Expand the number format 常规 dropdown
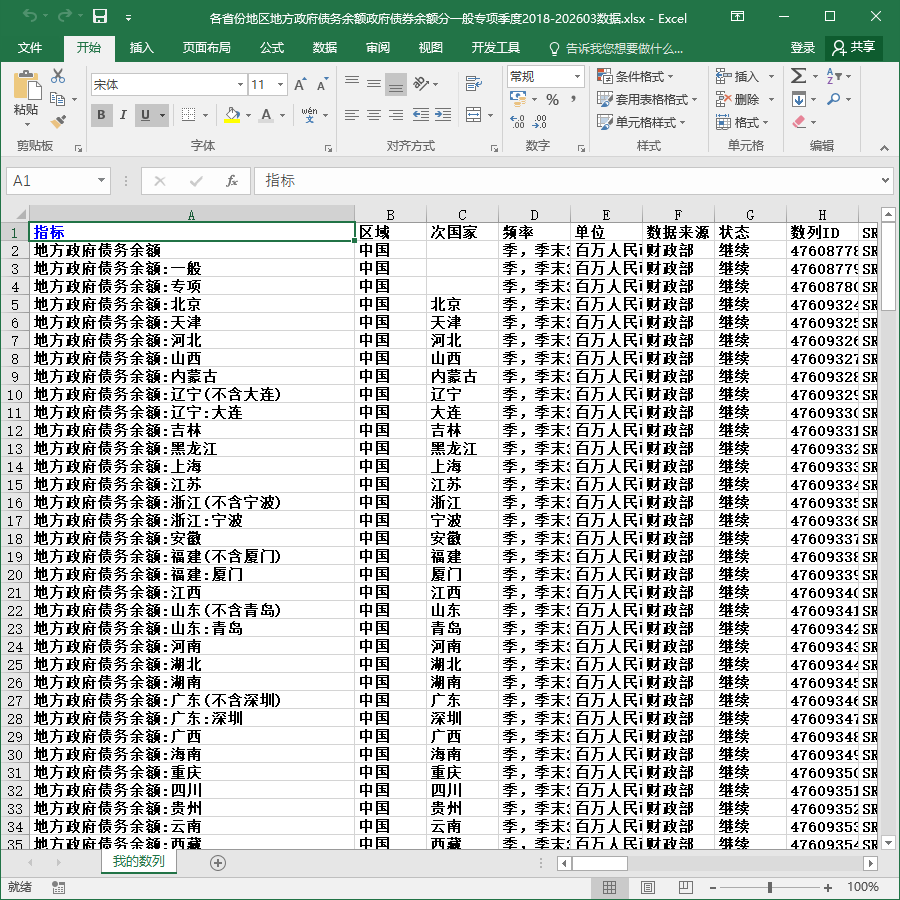 (577, 76)
